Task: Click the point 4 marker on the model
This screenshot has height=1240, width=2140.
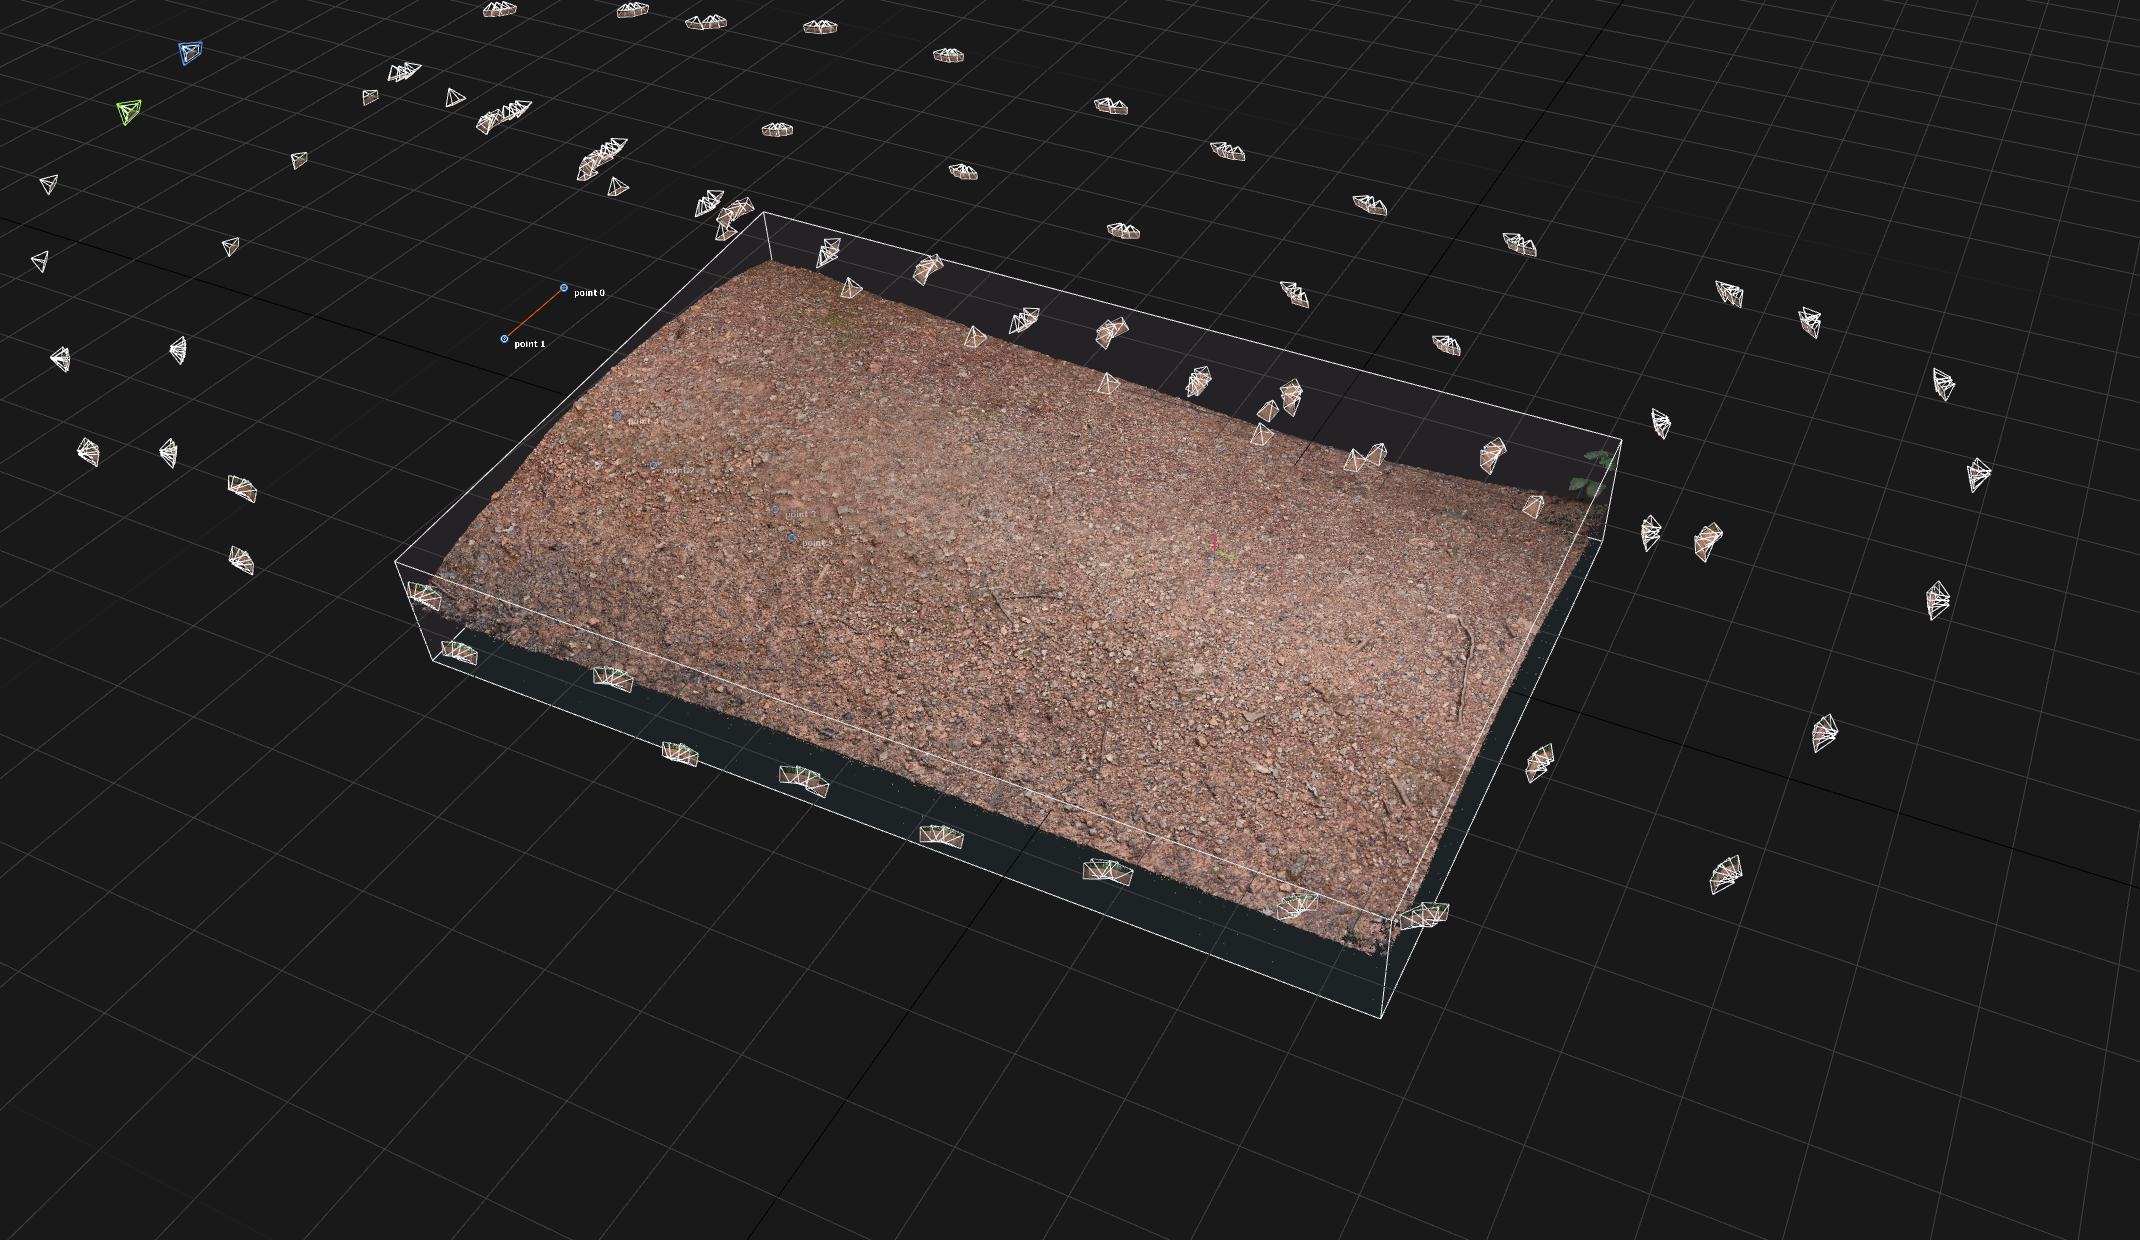Action: click(x=618, y=416)
